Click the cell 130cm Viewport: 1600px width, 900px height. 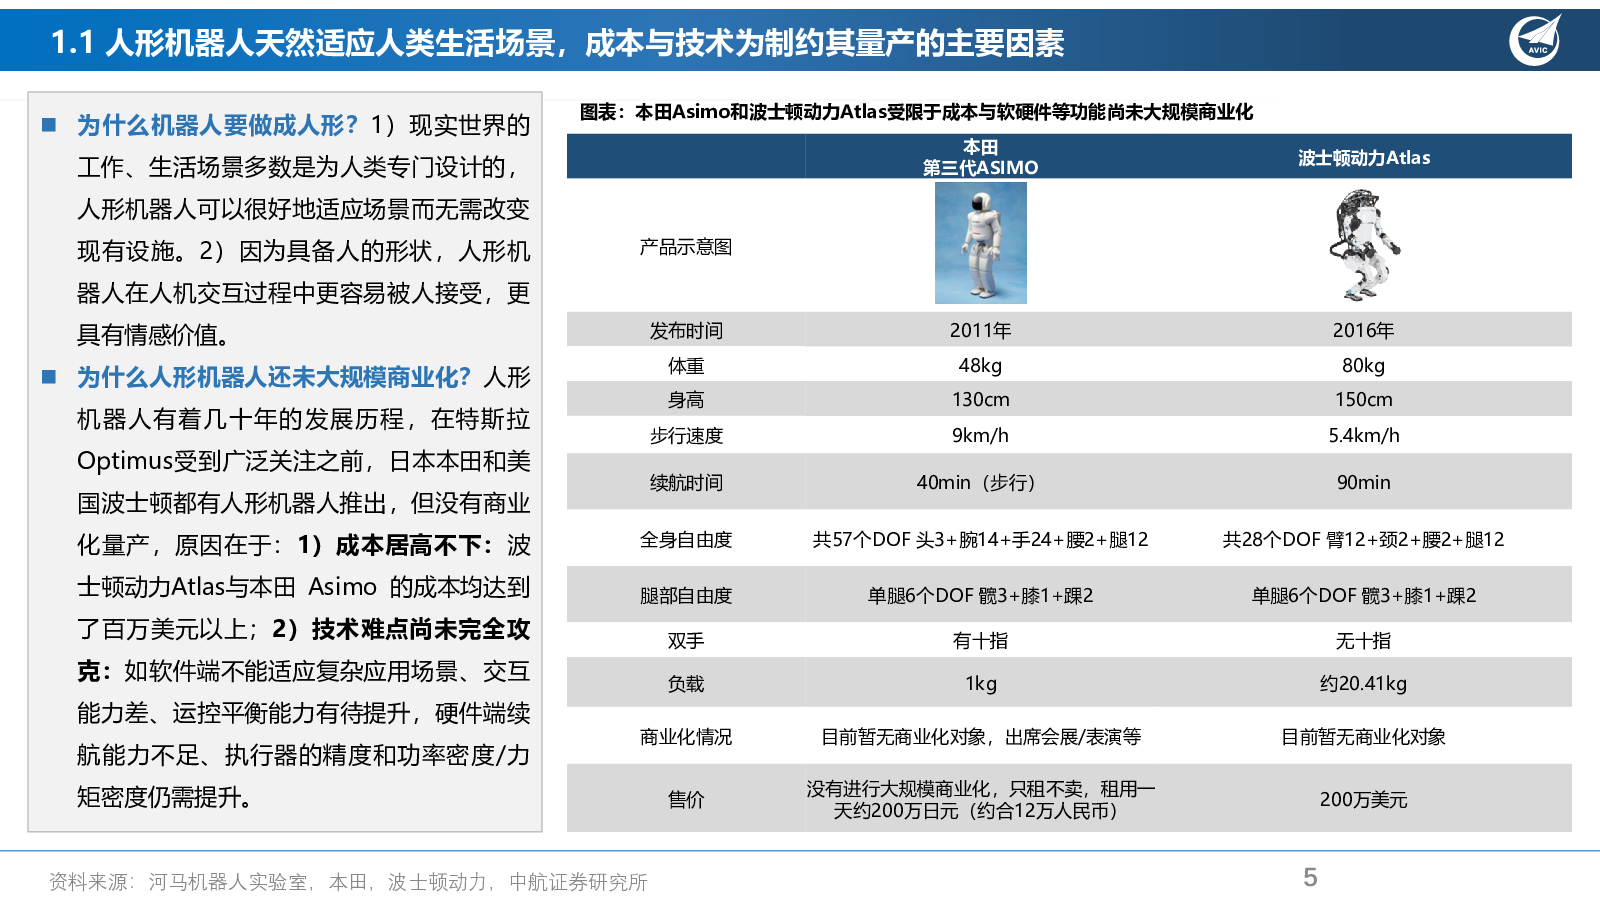980,399
